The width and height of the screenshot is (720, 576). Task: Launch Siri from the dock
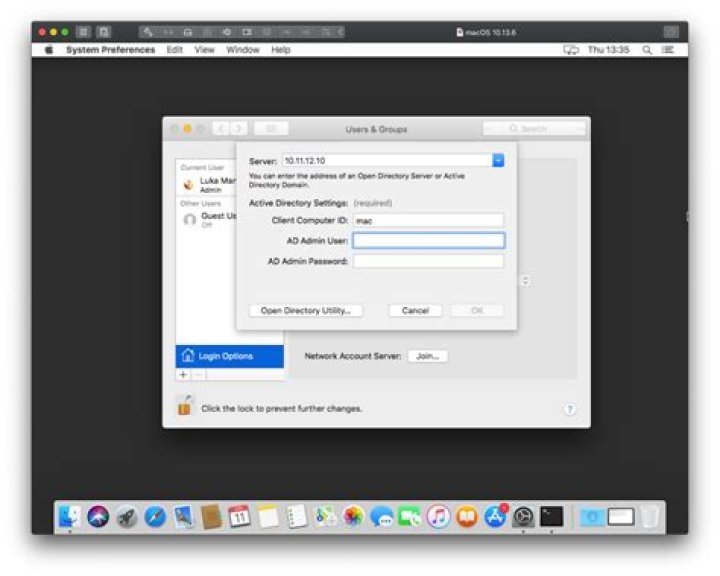coord(98,517)
